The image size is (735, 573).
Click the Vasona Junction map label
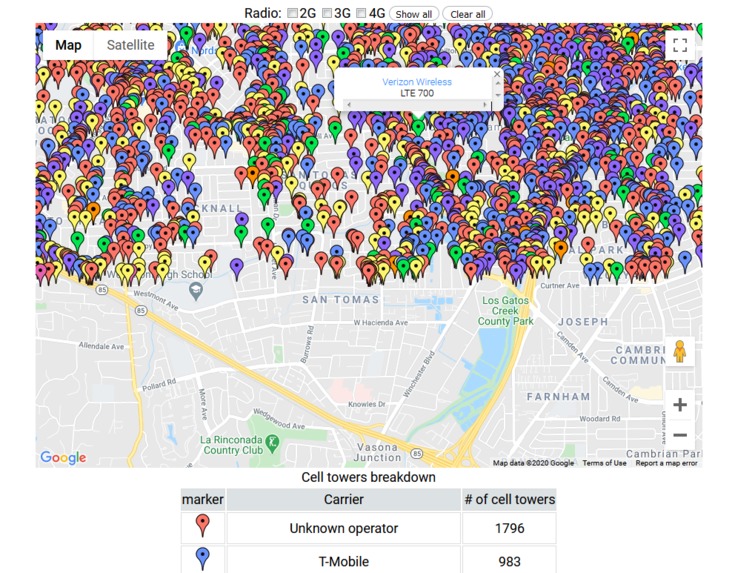[x=377, y=452]
